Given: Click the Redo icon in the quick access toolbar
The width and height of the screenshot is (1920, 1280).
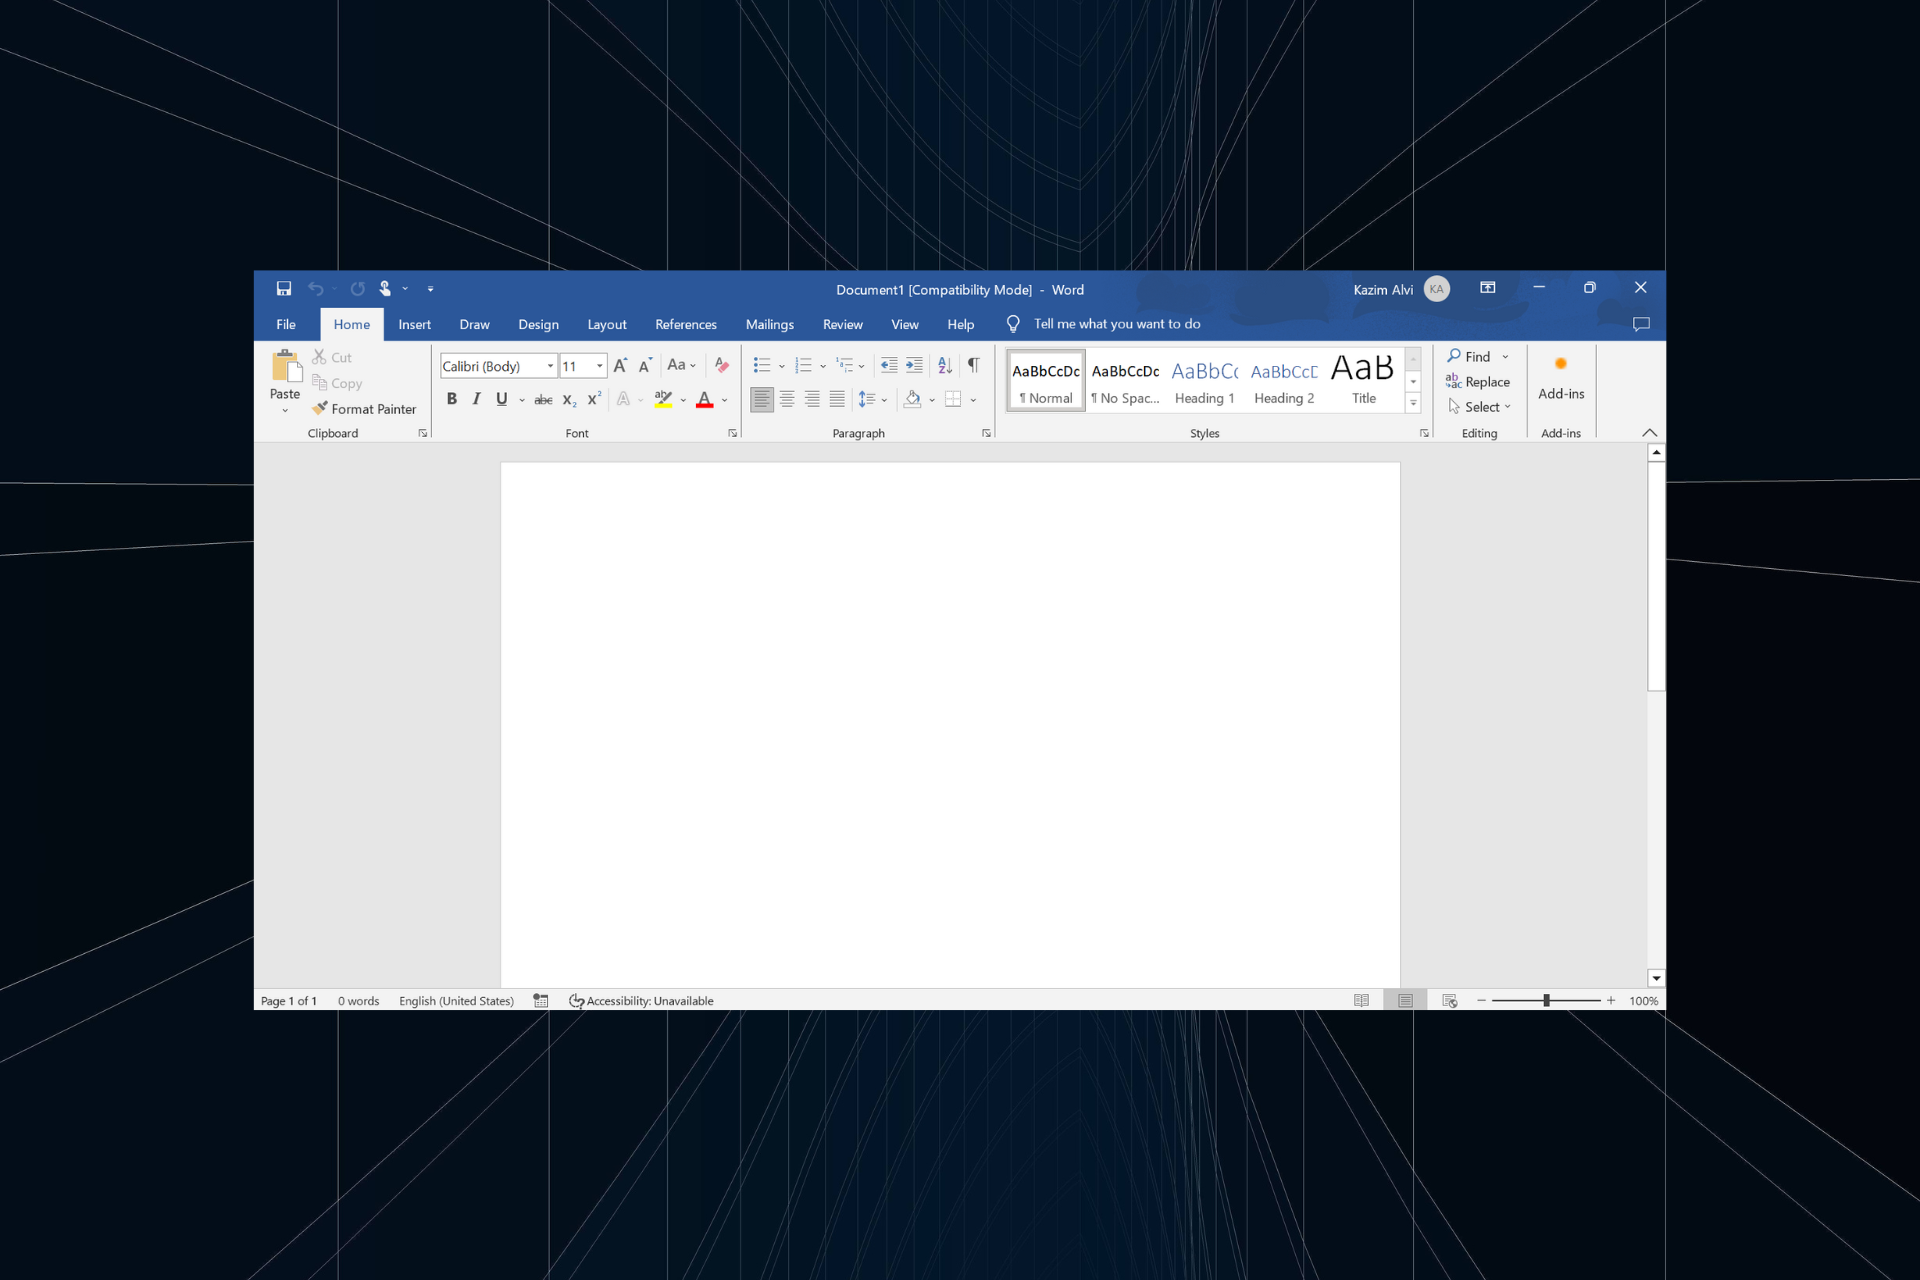Looking at the screenshot, I should 357,289.
